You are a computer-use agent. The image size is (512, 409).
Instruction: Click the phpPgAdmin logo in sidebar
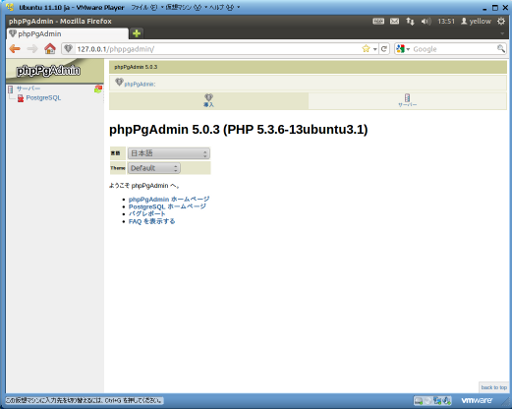tap(49, 70)
